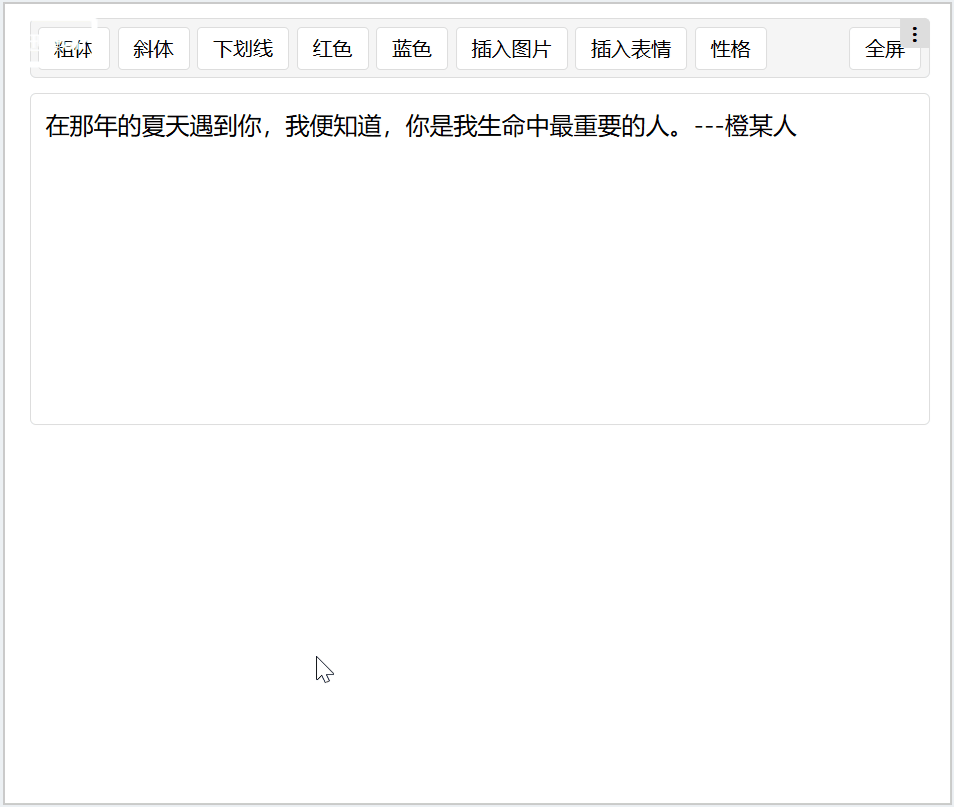Click the 性格 toolbar button
954x807 pixels.
(730, 48)
